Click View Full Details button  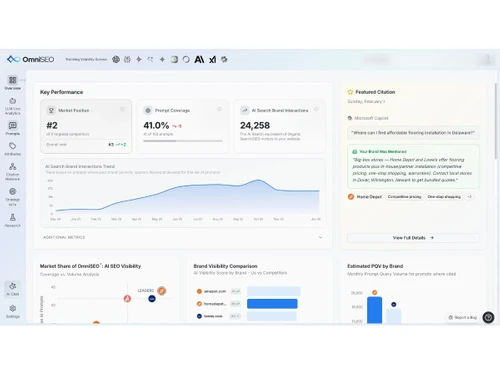413,238
